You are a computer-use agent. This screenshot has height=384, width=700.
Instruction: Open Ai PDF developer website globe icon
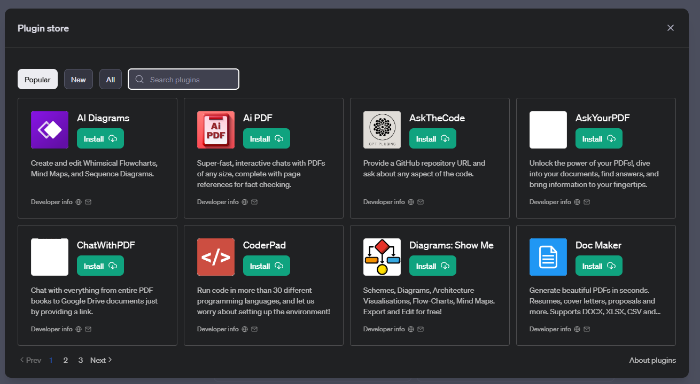coord(245,202)
